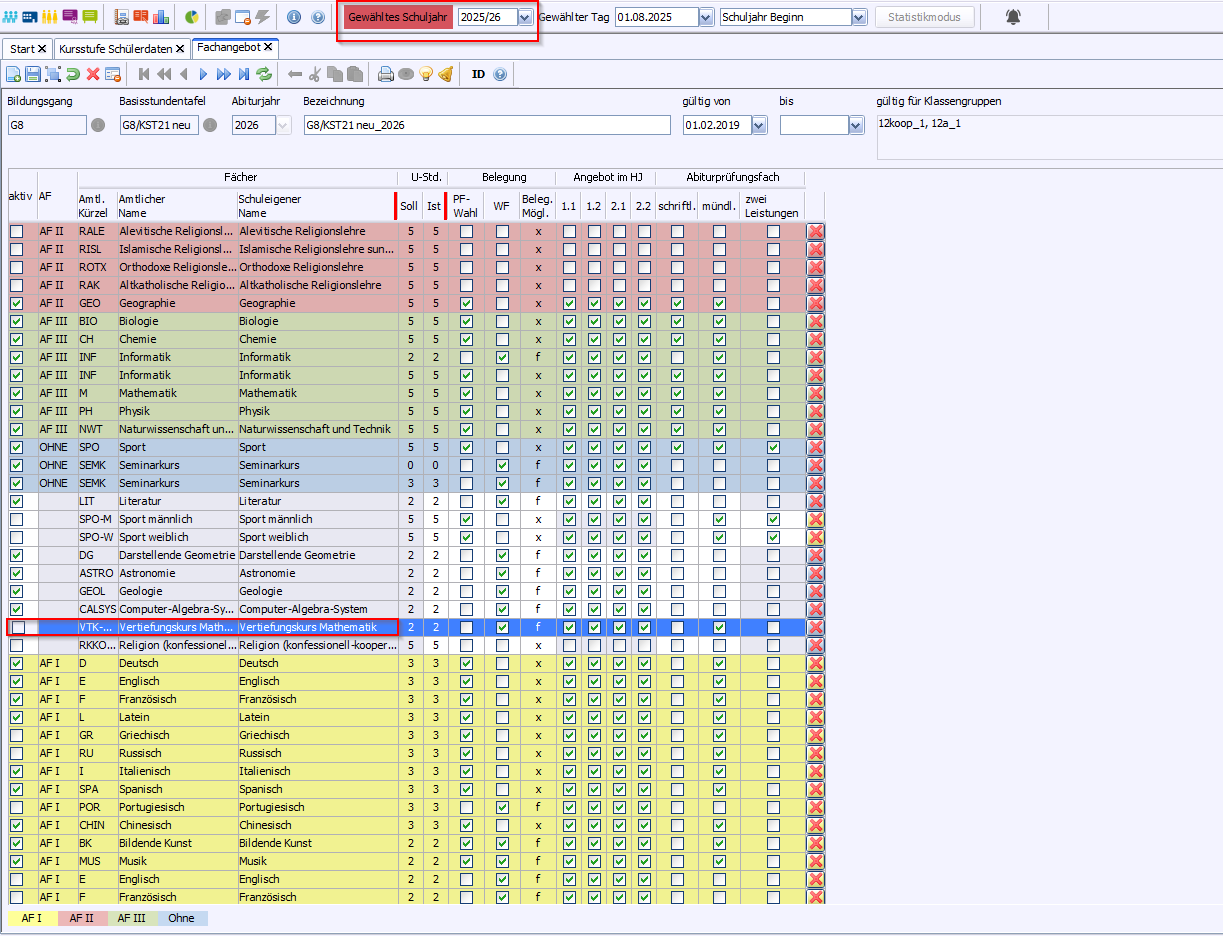1223x936 pixels.
Task: Click the lightbulb icon in the toolbar
Action: [426, 74]
